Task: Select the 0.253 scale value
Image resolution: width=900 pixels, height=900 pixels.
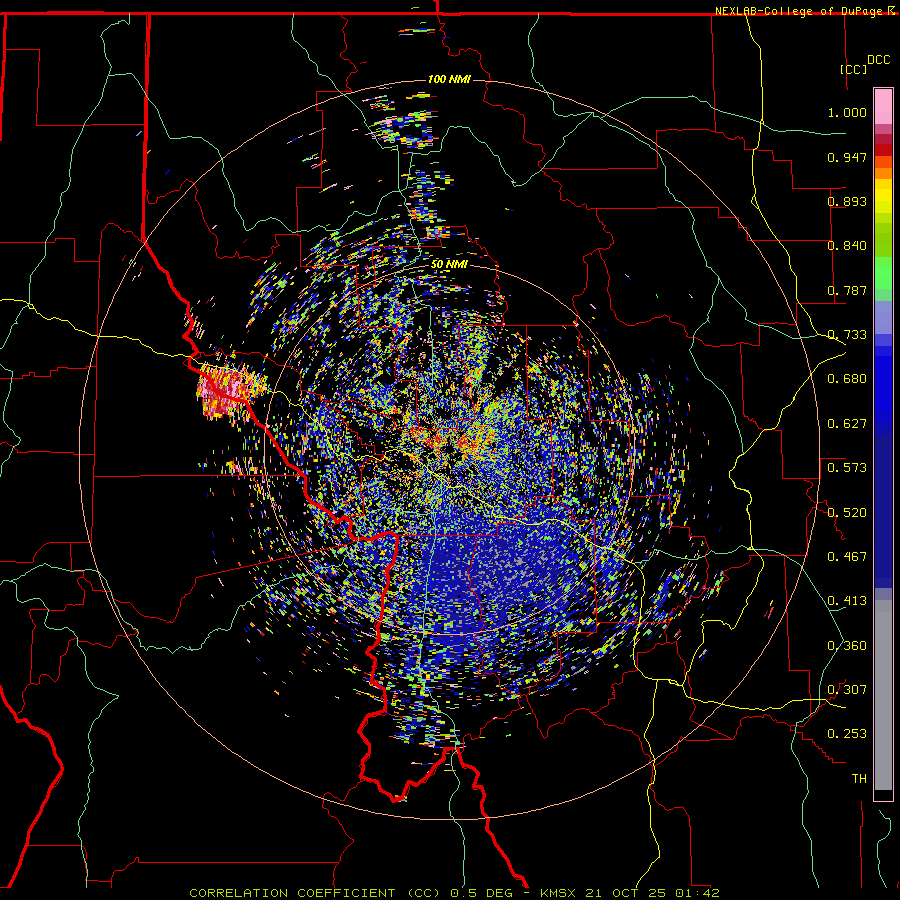Action: pos(847,734)
